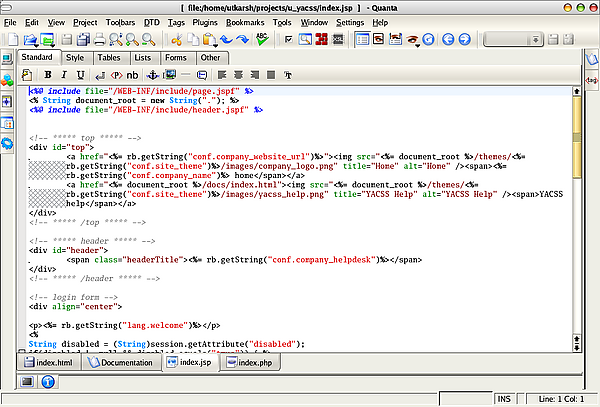The height and width of the screenshot is (407, 600).
Task: Toggle INS insert mode in the status bar
Action: [x=504, y=399]
